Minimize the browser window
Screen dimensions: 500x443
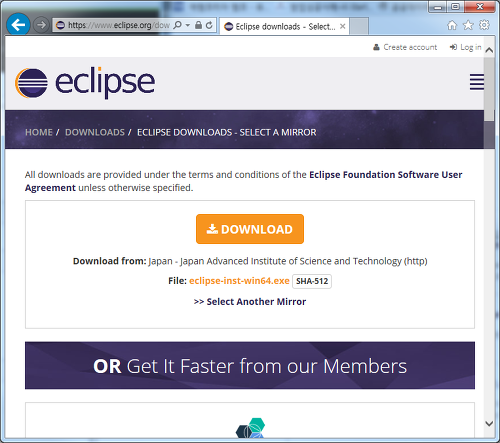(438, 7)
